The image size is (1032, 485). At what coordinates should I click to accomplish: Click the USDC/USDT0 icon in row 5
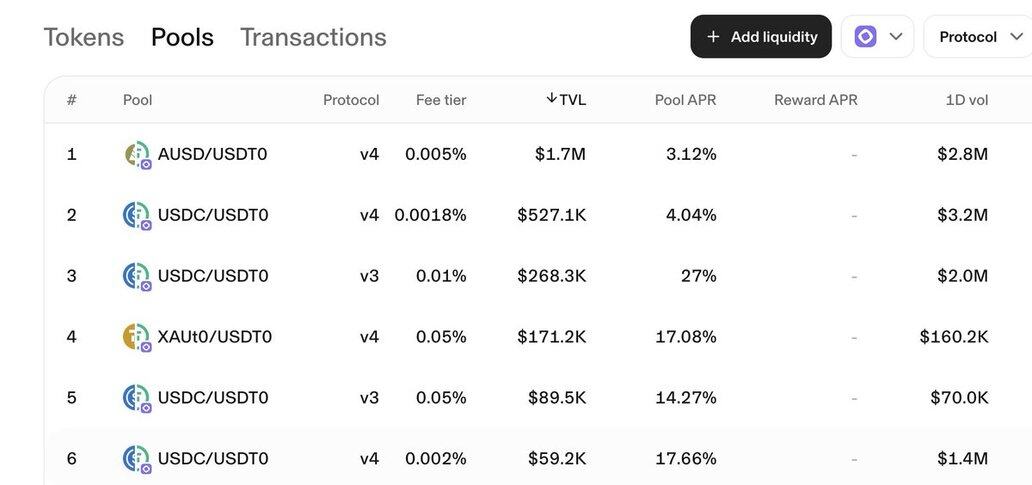(x=136, y=398)
